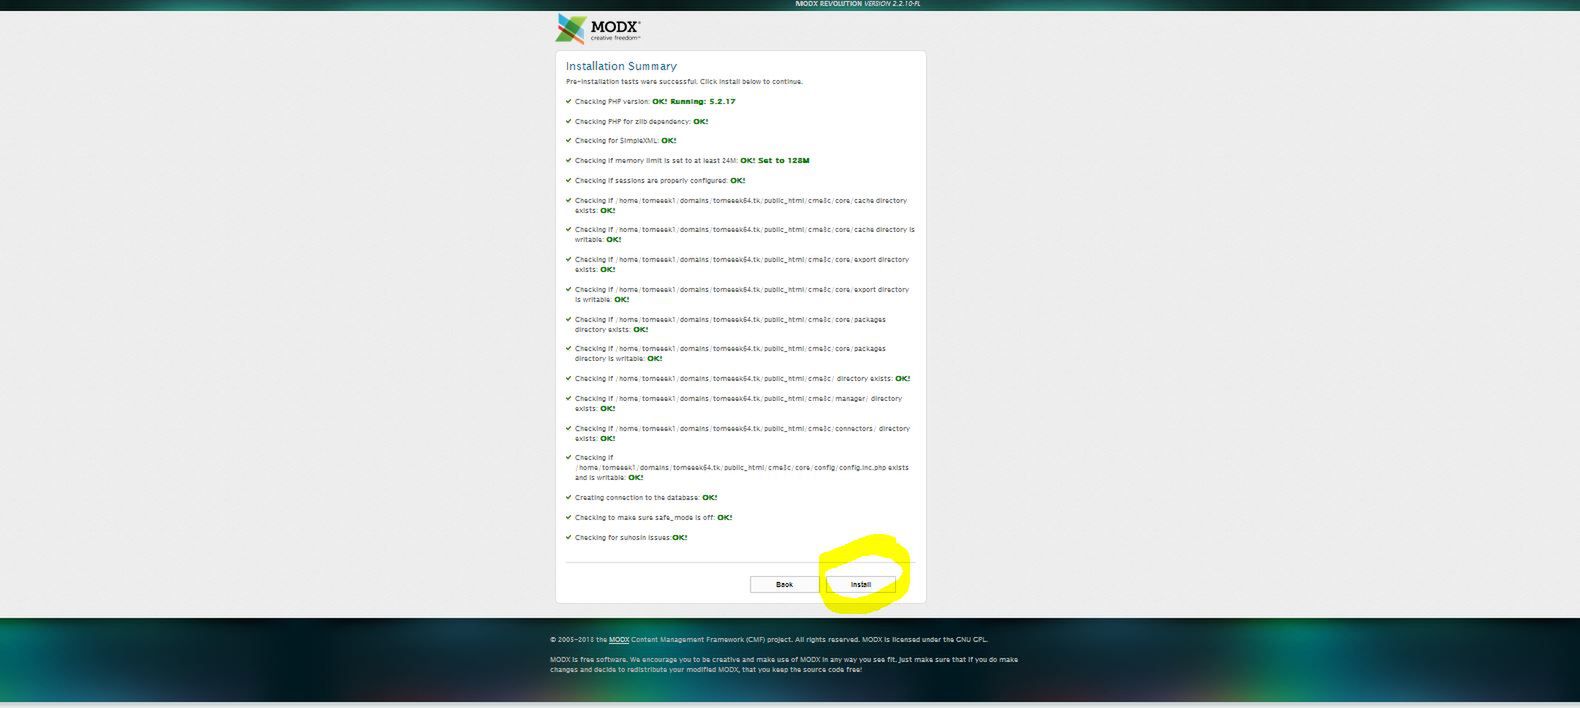
Task: Click the checkmark beside manager/ directory exists
Action: click(569, 398)
